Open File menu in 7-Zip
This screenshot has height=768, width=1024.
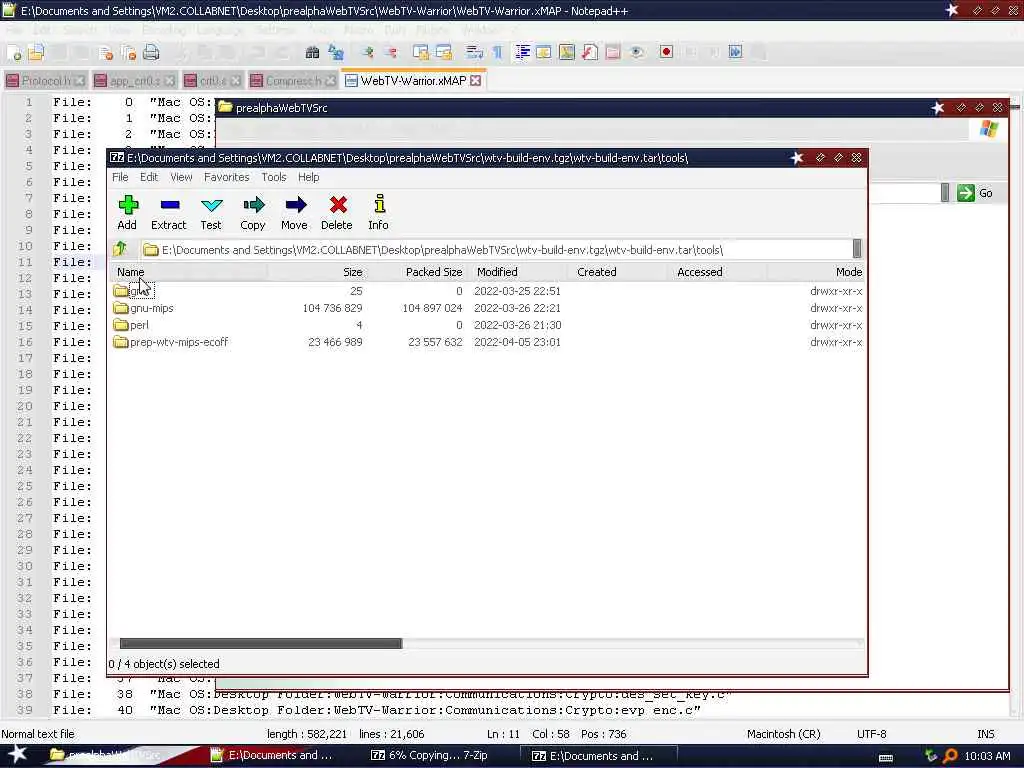click(120, 177)
